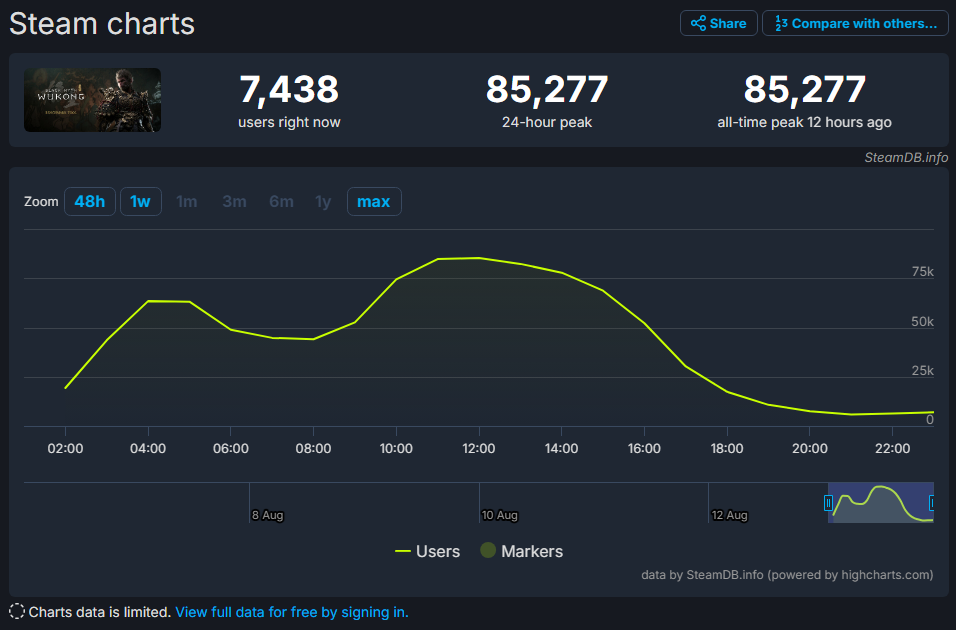Click the chart peak near 12:00

click(479, 258)
